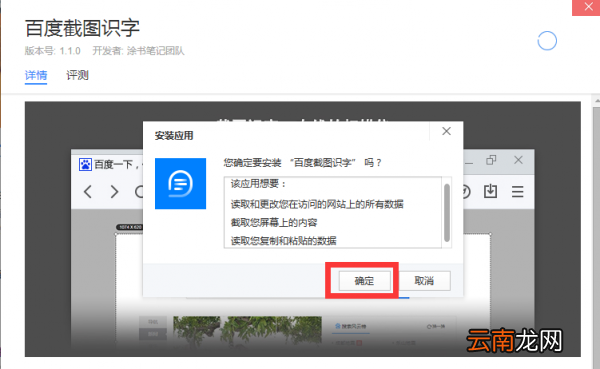Click the 该应用想要 heading text
The height and width of the screenshot is (369, 600).
(258, 184)
